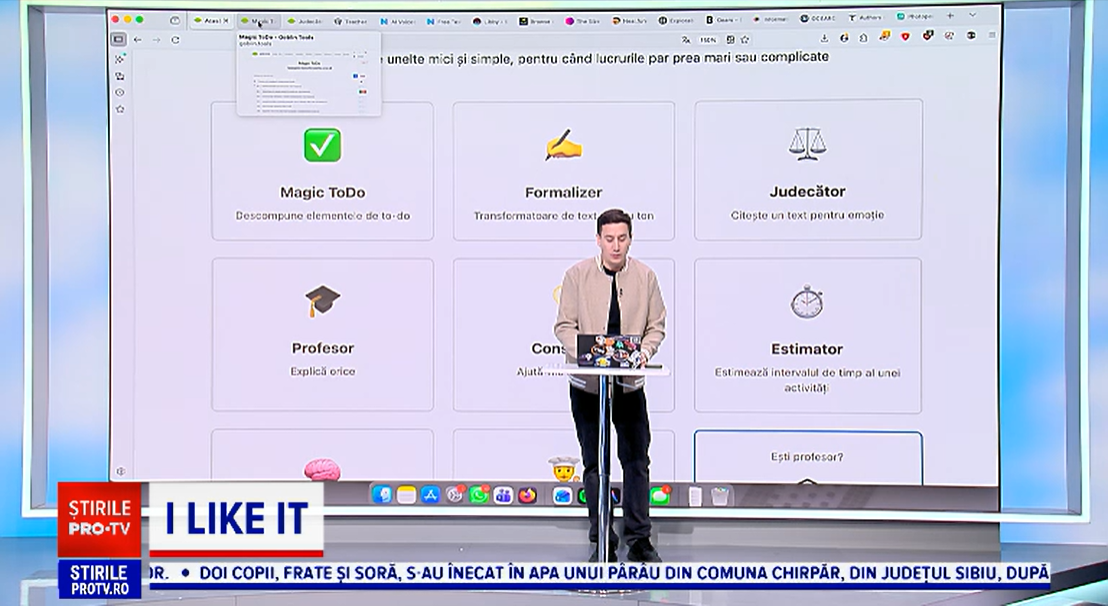Toggle the adblock shield extension
The width and height of the screenshot is (1108, 606).
tap(904, 37)
